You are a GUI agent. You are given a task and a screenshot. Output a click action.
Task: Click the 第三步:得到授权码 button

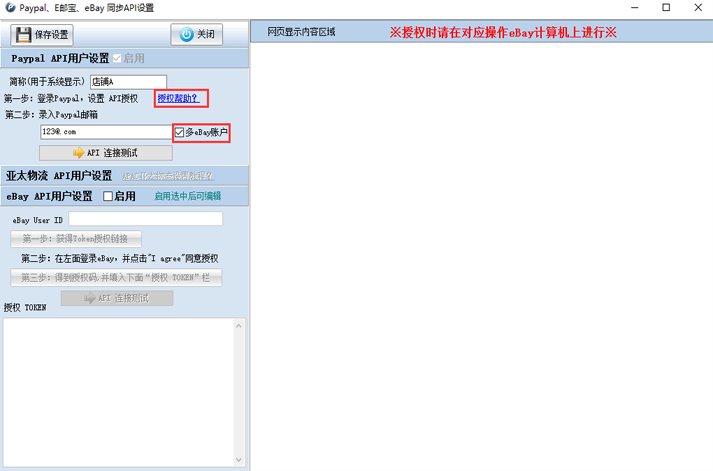[x=116, y=277]
